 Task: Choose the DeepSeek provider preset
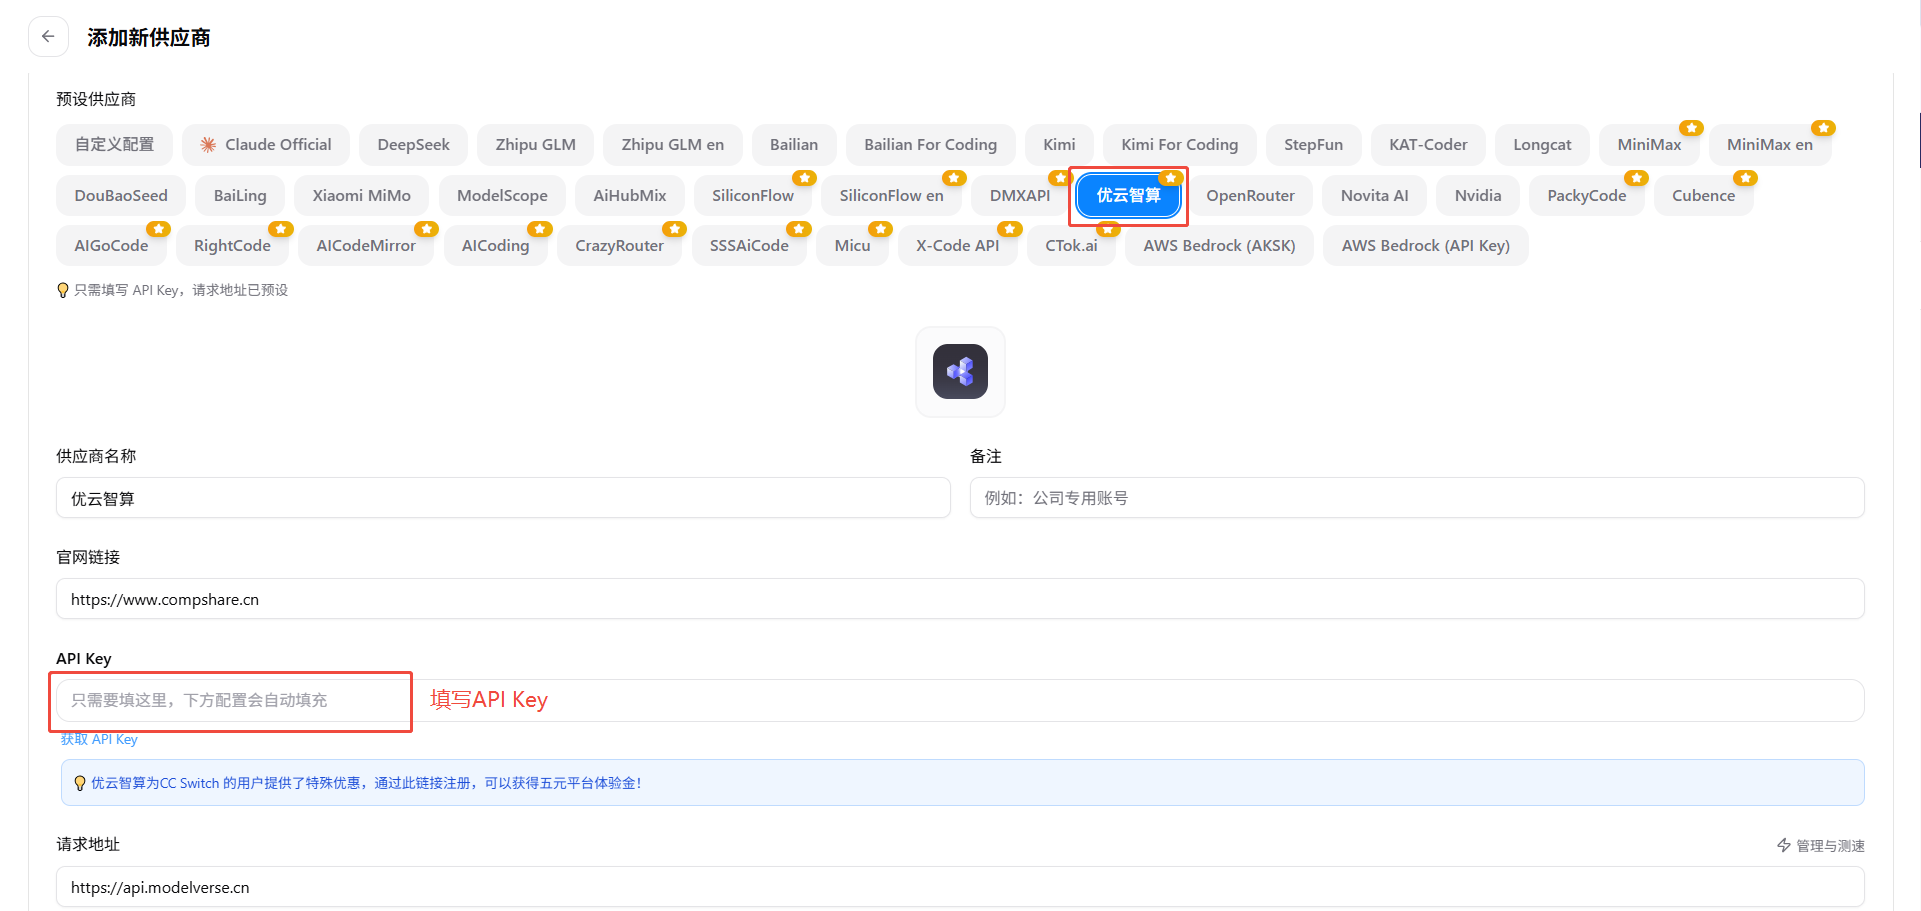point(413,145)
